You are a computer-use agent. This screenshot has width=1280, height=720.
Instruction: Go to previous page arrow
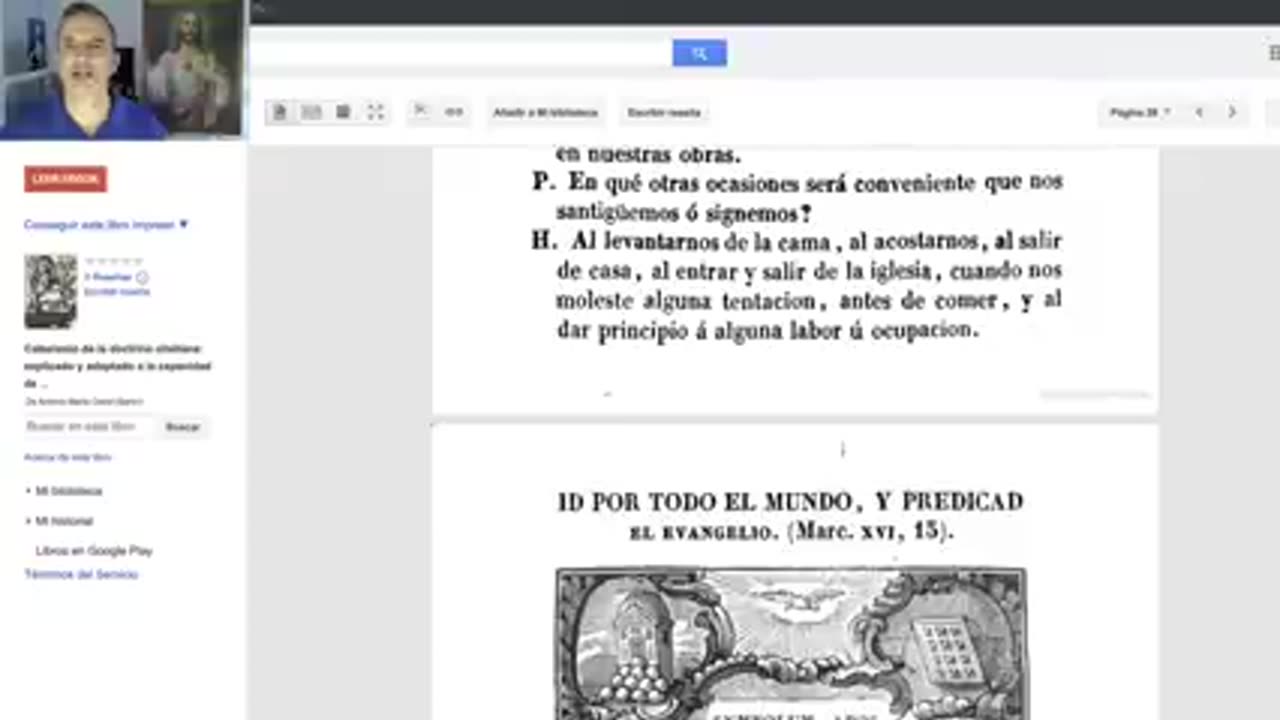(1199, 112)
